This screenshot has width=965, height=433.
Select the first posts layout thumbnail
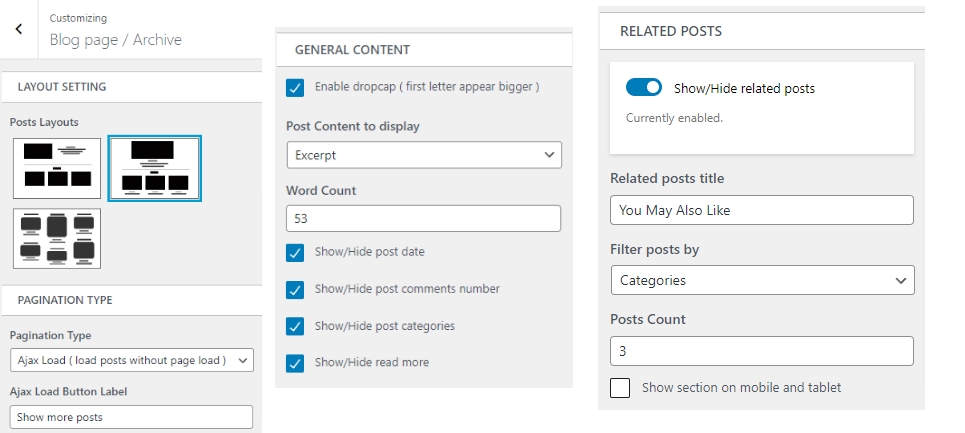[57, 168]
